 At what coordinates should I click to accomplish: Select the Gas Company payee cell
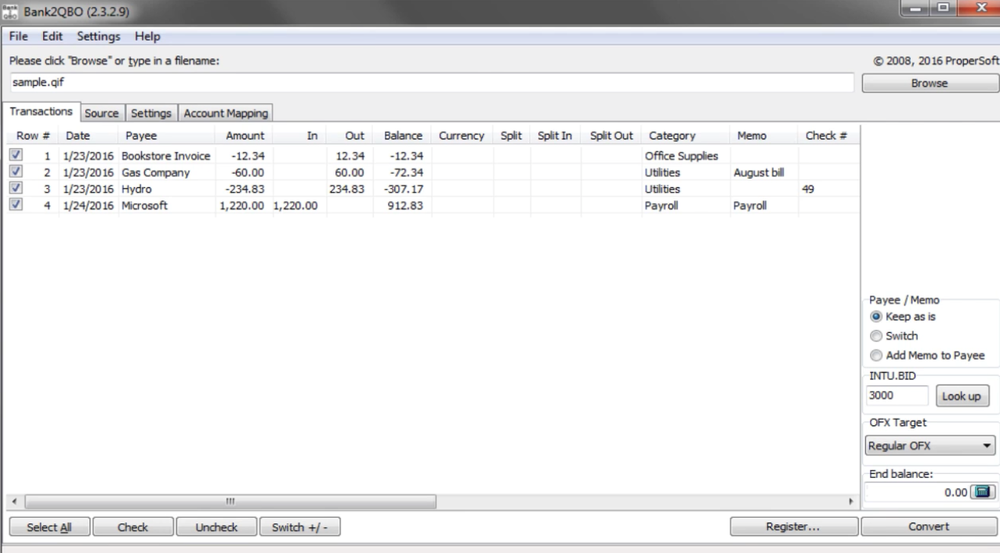pyautogui.click(x=166, y=172)
